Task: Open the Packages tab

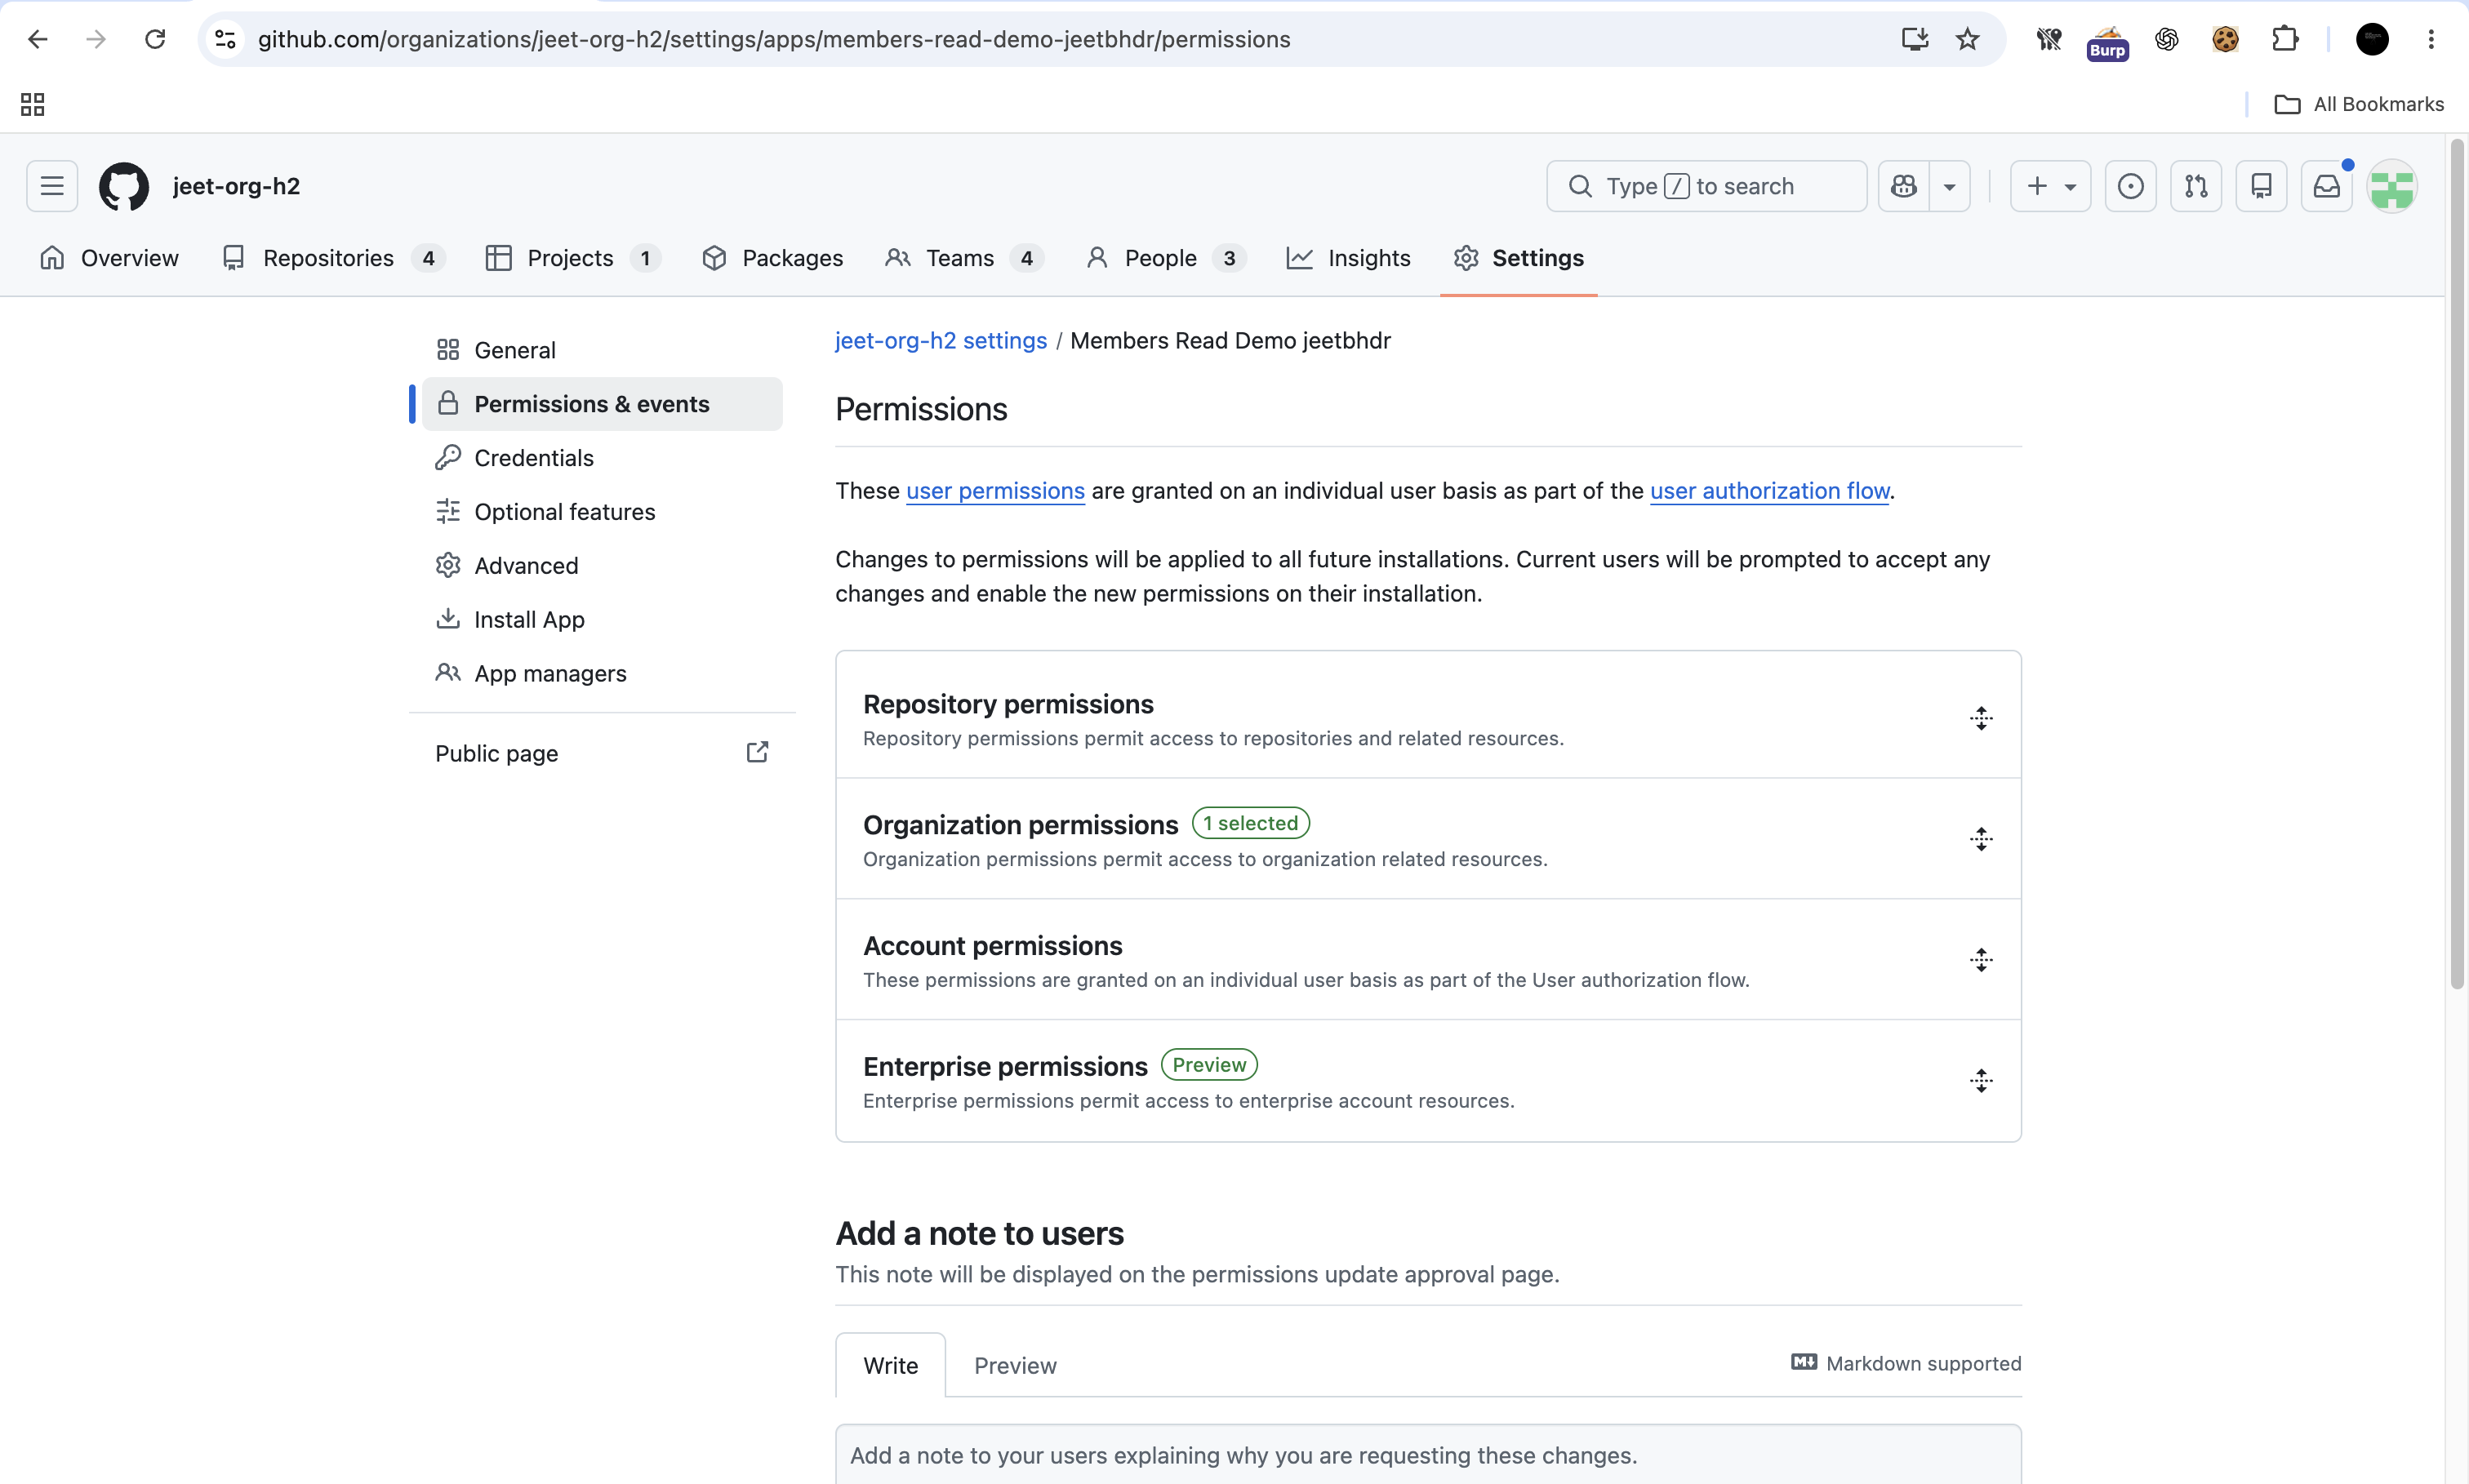Action: pos(772,258)
